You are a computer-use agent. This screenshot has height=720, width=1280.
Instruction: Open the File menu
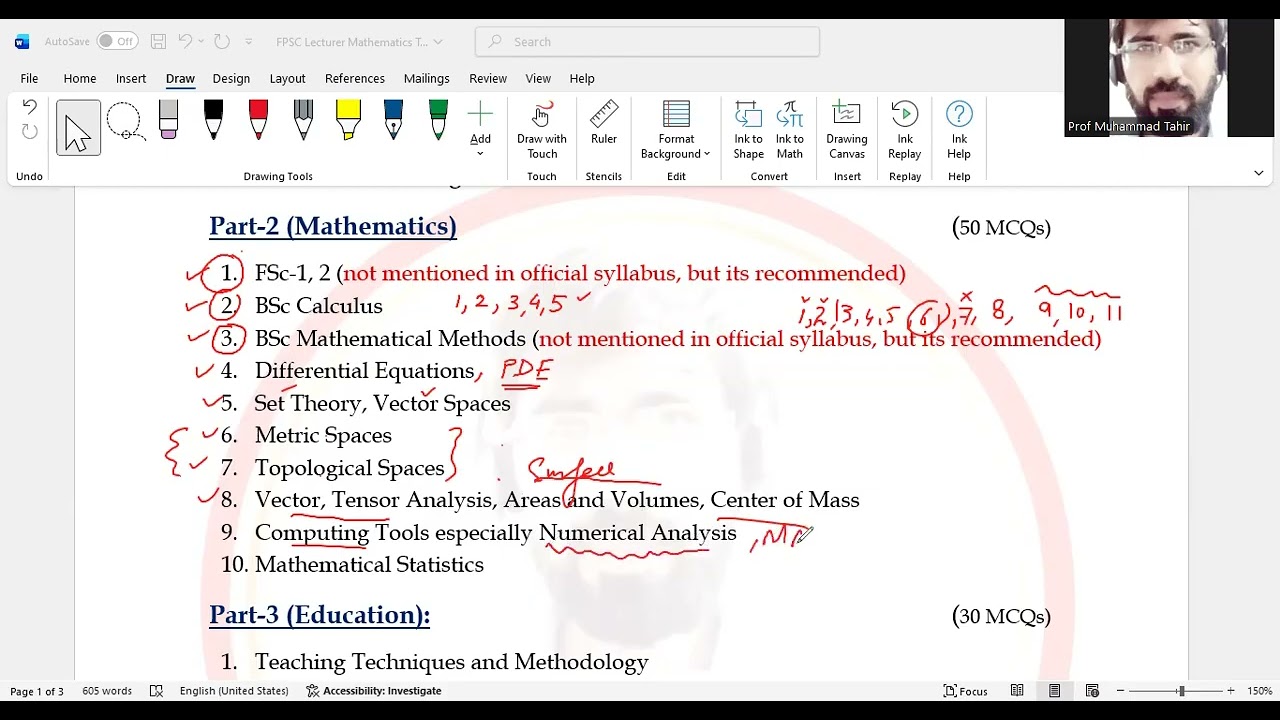[x=29, y=78]
